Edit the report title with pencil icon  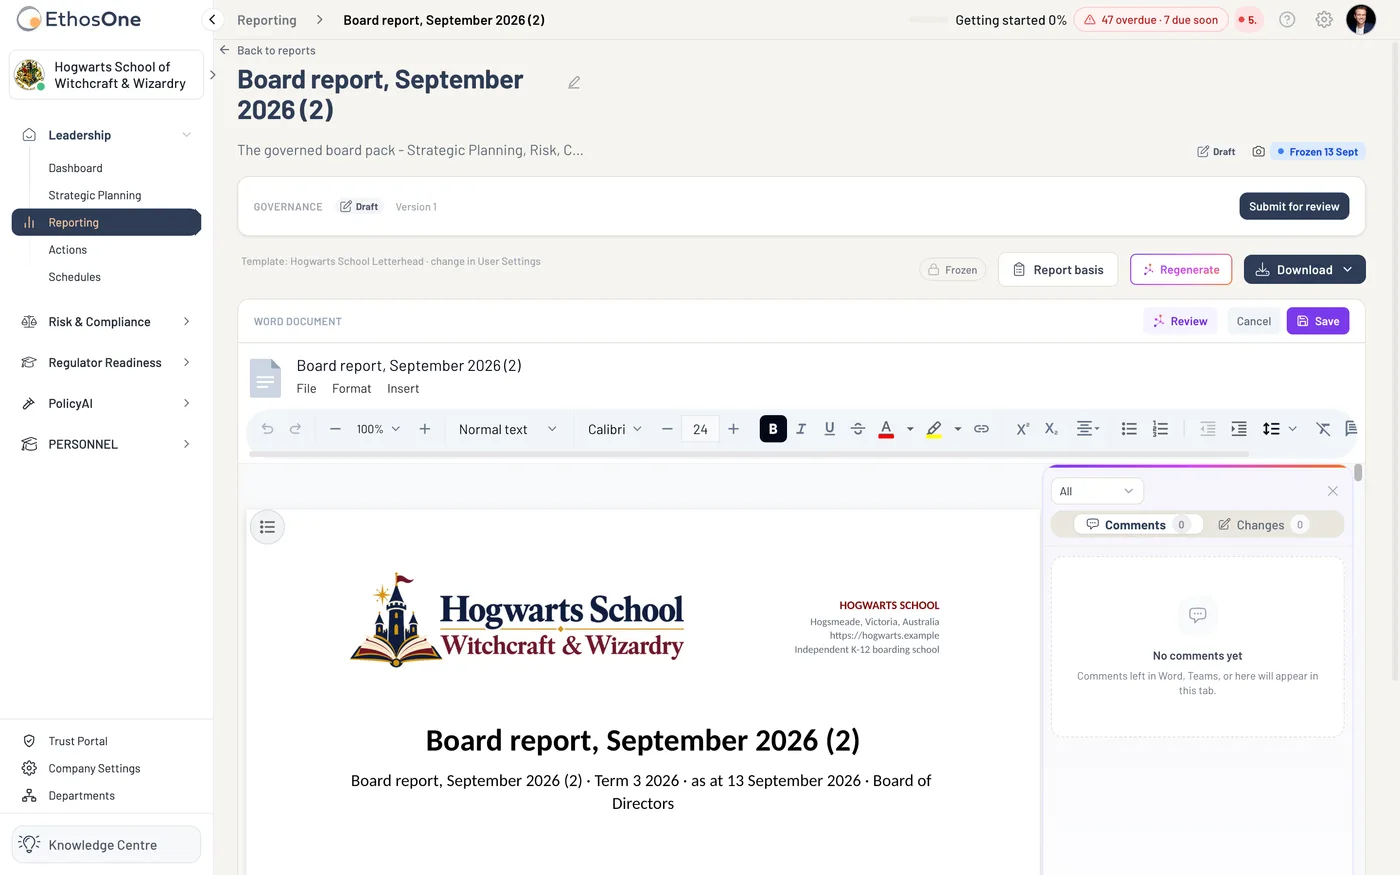point(574,83)
